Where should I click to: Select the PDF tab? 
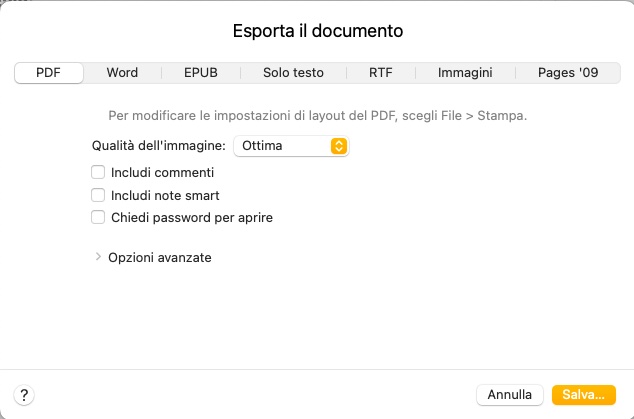pyautogui.click(x=48, y=72)
